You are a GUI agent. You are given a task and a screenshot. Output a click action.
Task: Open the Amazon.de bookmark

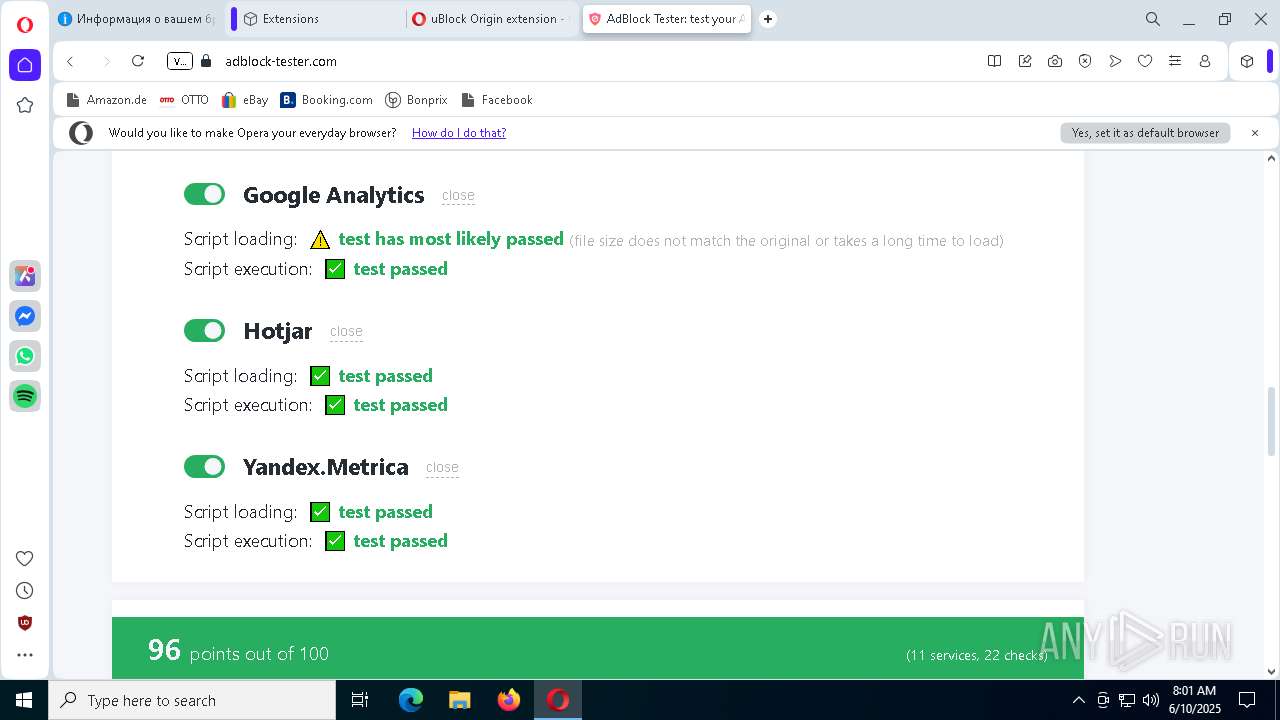point(106,100)
